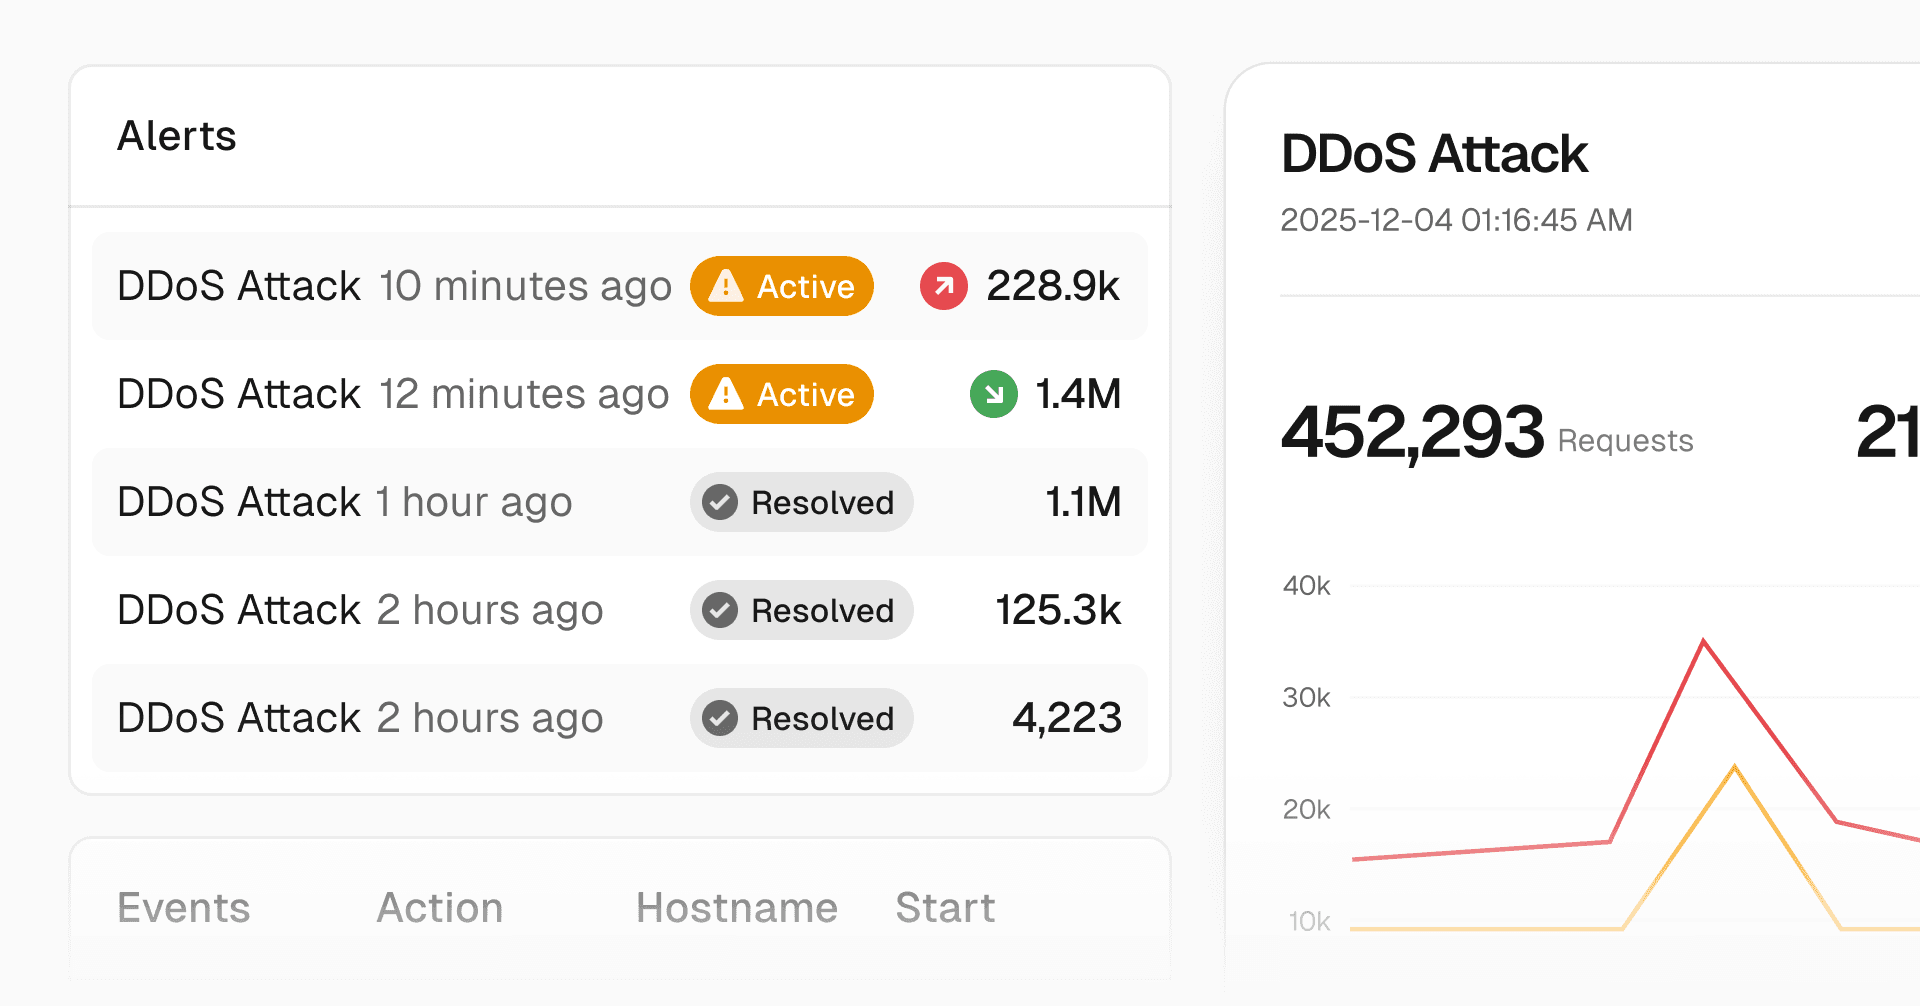Viewport: 1920px width, 1006px height.
Task: Sort by the Action column header
Action: (x=439, y=908)
